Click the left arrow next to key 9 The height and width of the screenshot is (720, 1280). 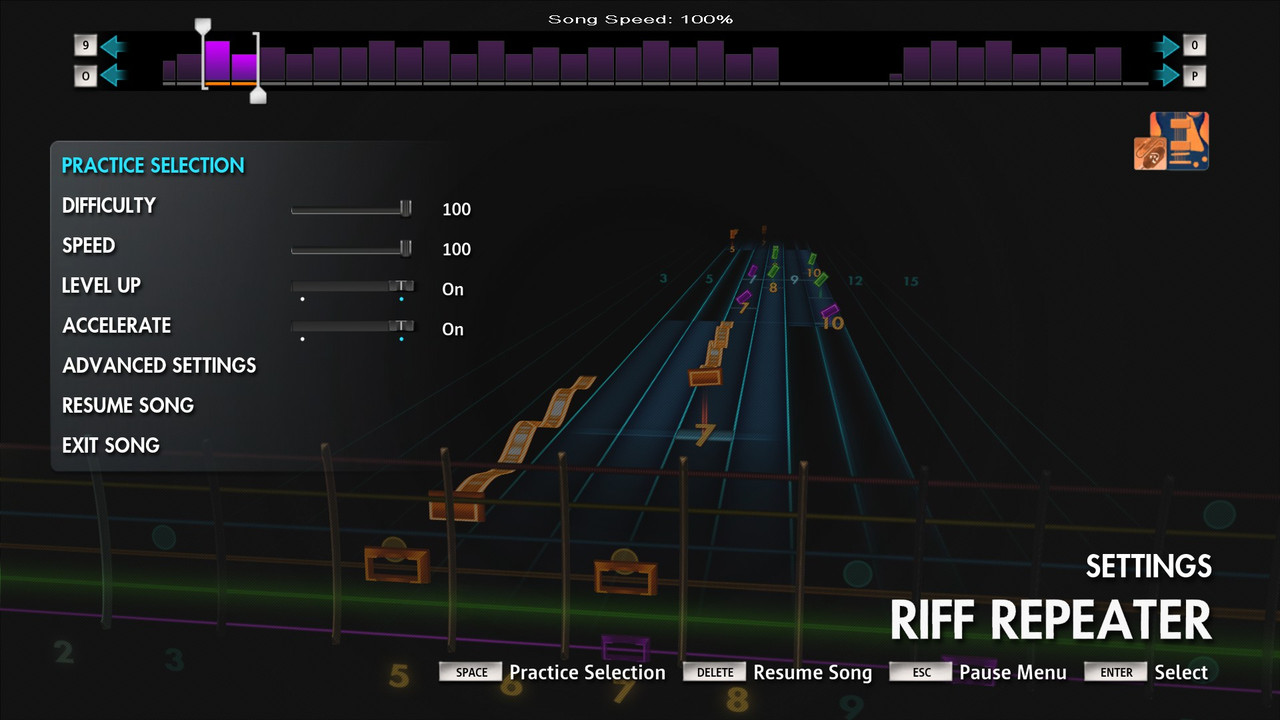(x=113, y=46)
